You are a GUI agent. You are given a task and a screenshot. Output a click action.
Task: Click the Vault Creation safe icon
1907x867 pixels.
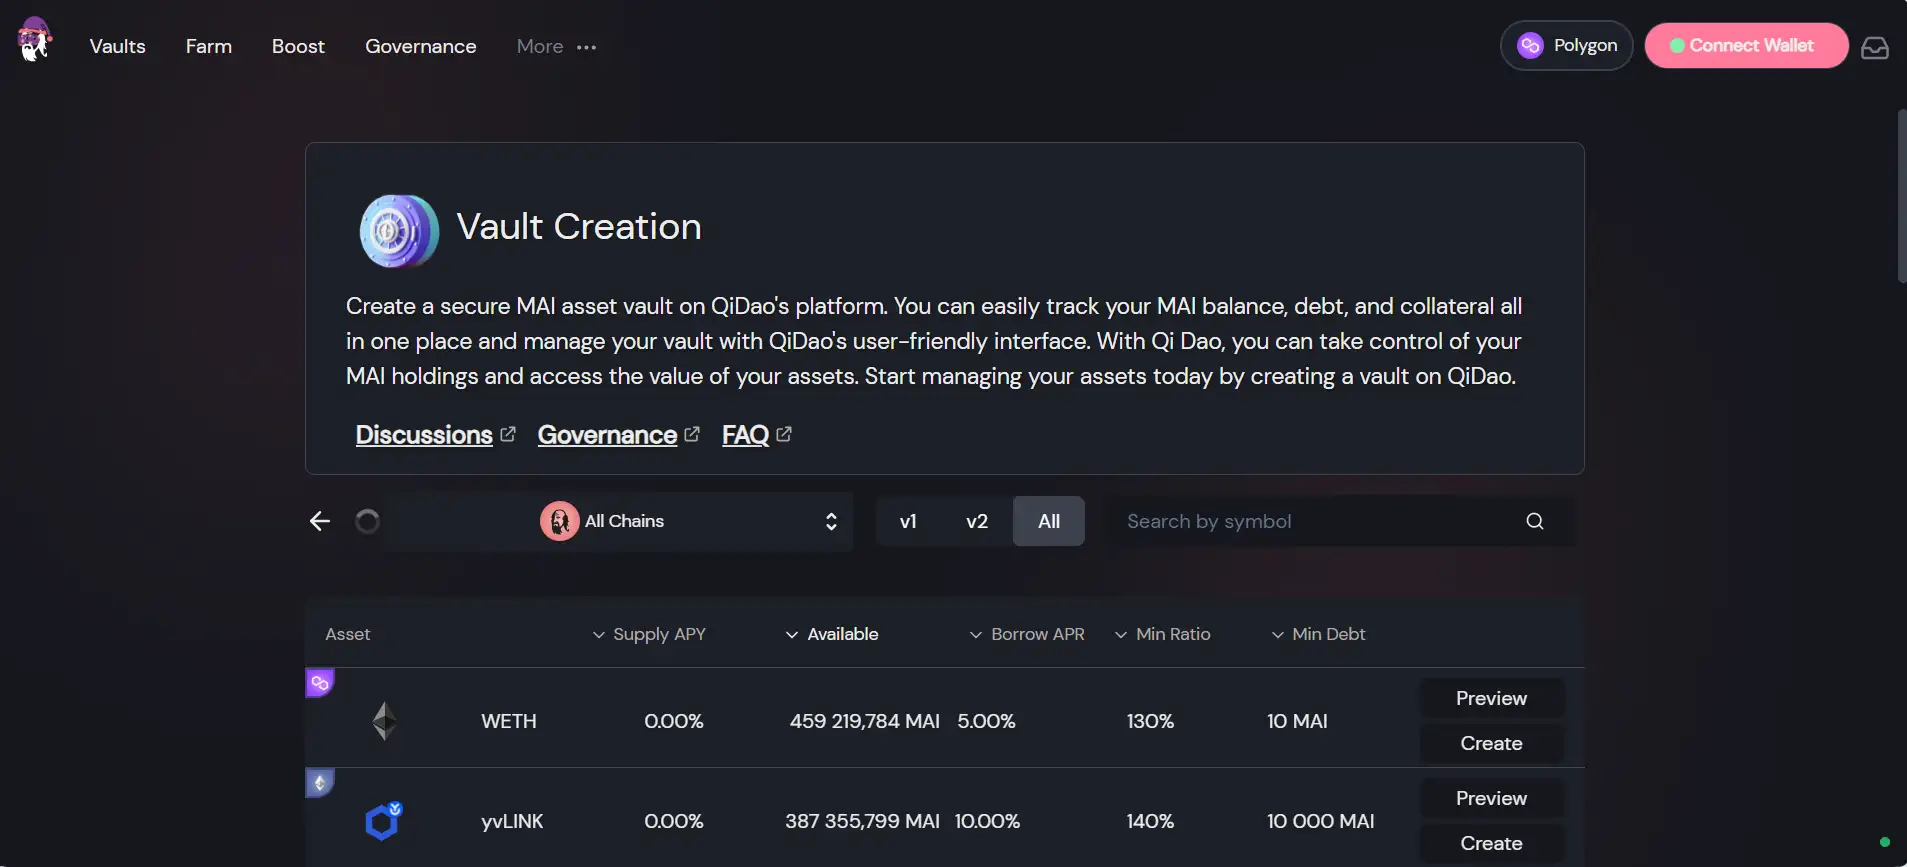(399, 230)
